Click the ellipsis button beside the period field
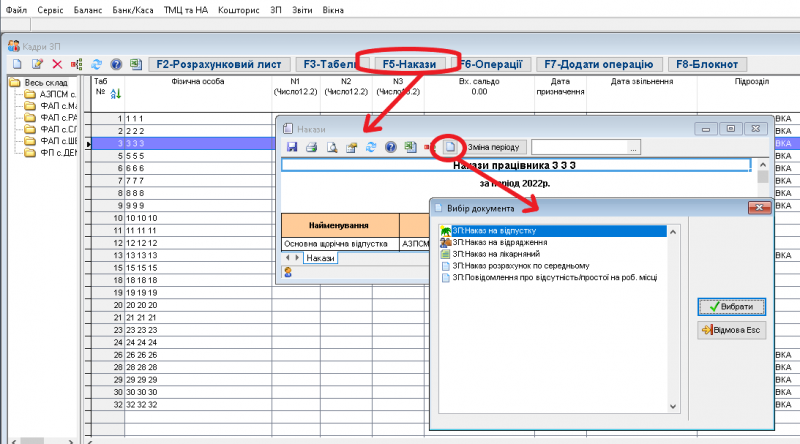 pos(633,148)
